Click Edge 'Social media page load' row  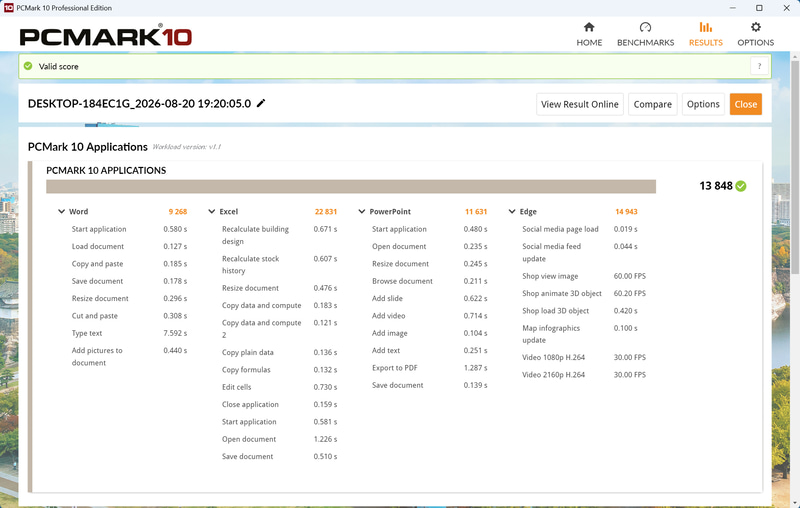tap(580, 229)
